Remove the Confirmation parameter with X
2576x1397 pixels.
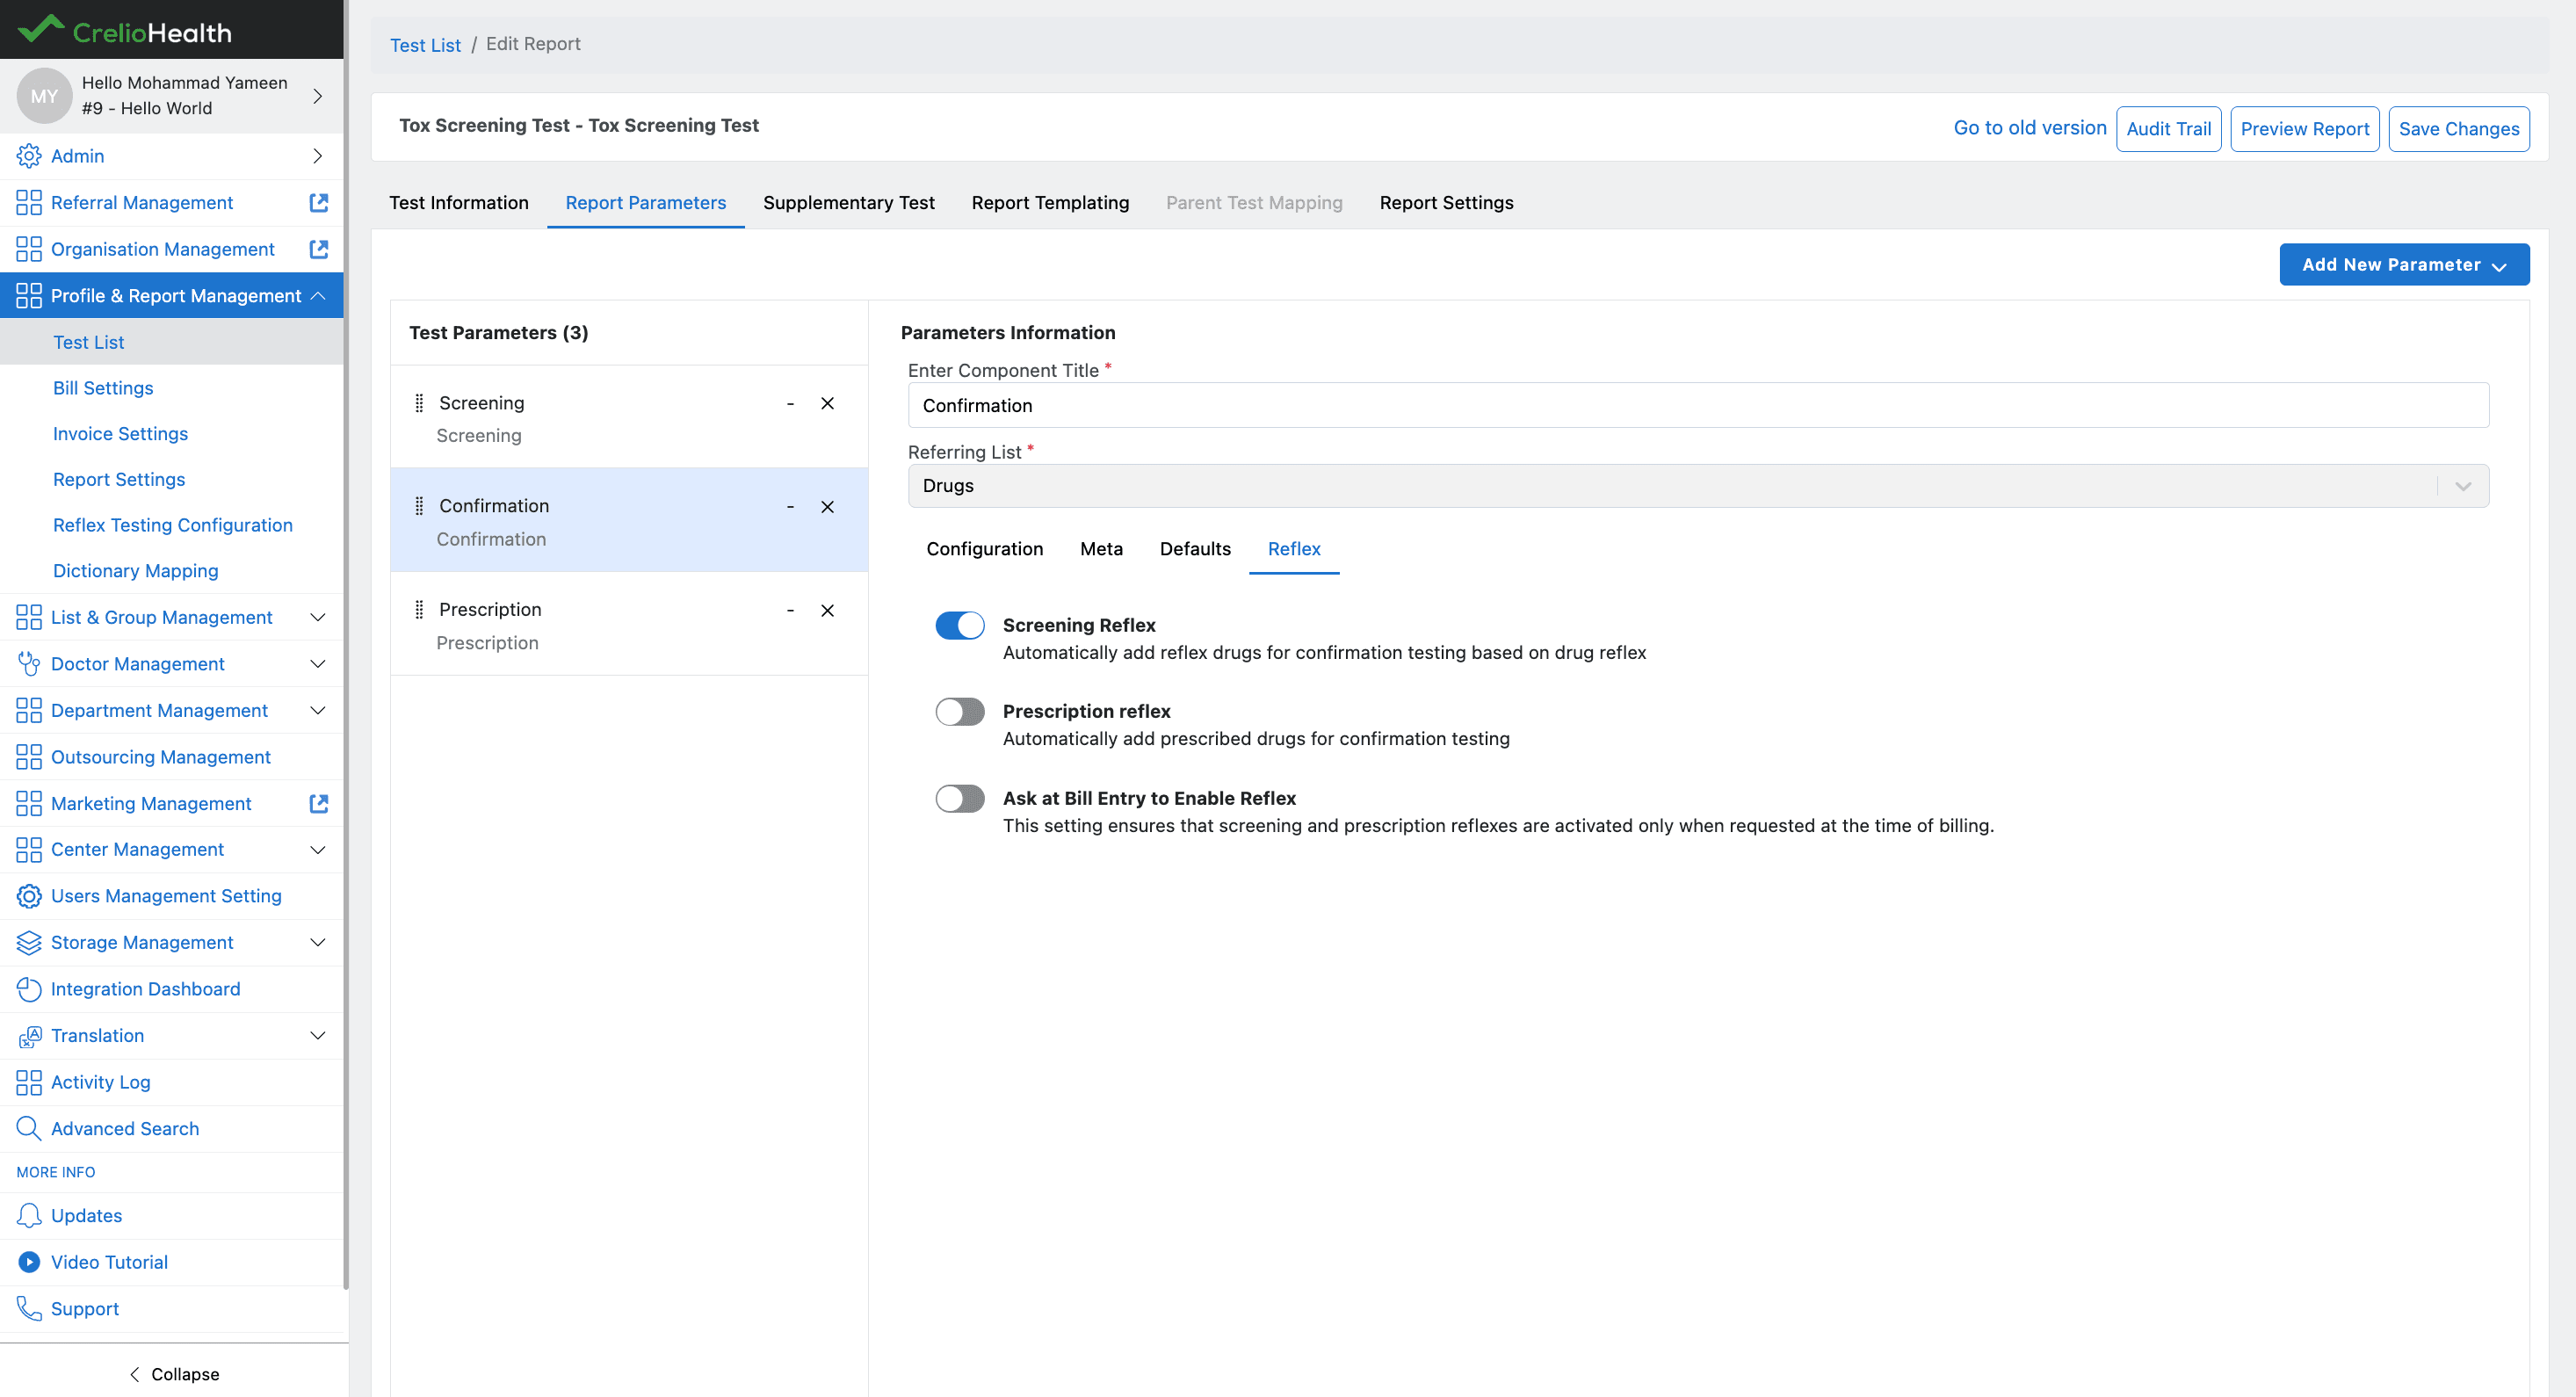pyautogui.click(x=827, y=507)
